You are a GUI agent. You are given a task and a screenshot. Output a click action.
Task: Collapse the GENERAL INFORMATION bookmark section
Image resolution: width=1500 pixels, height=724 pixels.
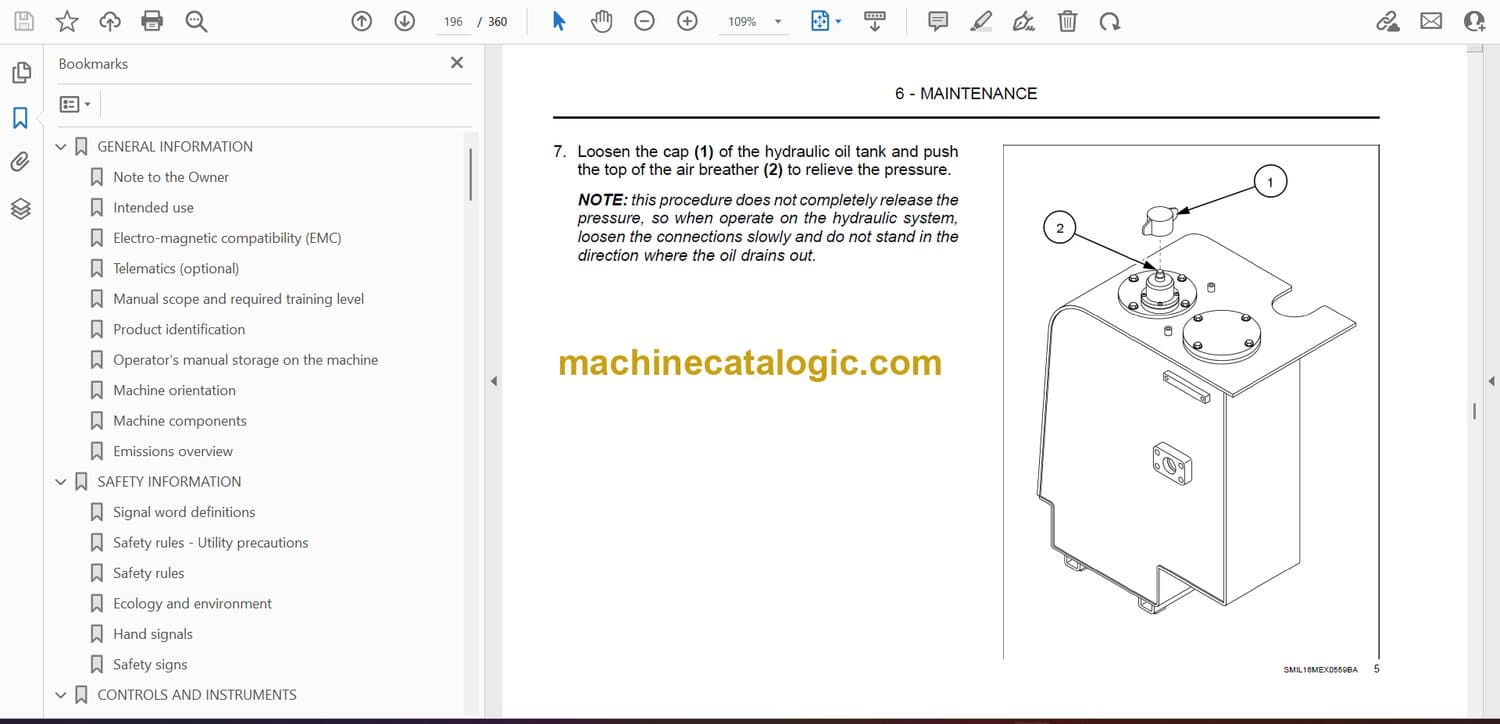tap(61, 147)
